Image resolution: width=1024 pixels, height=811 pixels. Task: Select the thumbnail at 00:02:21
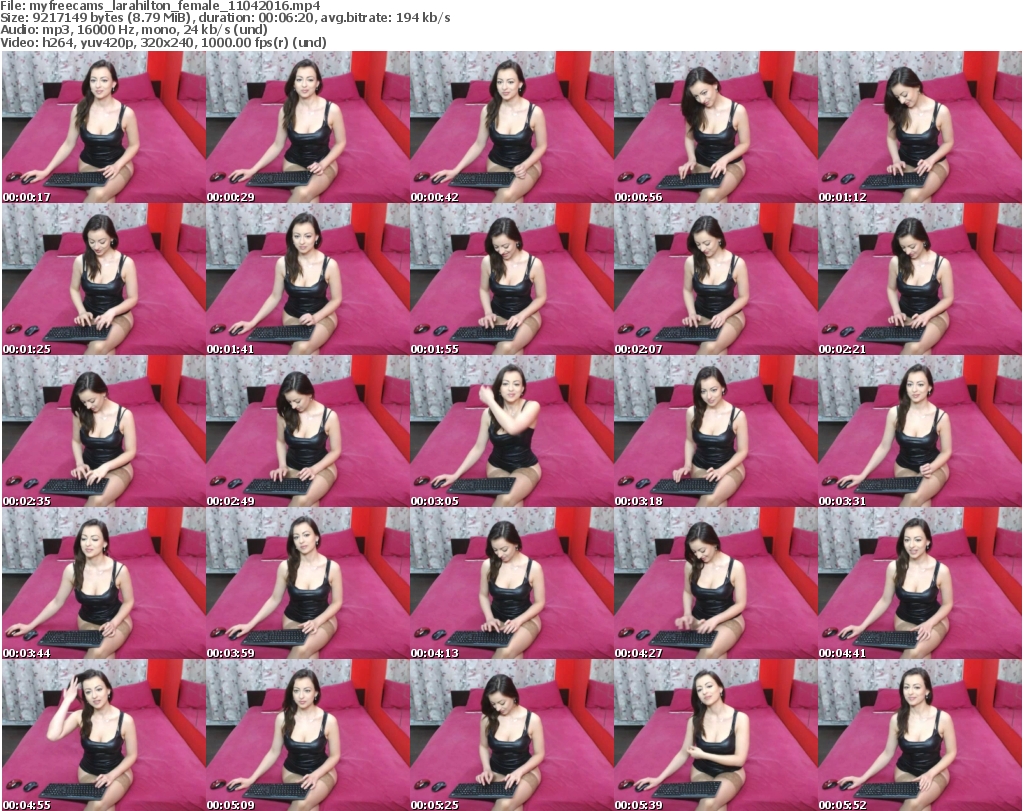920,279
